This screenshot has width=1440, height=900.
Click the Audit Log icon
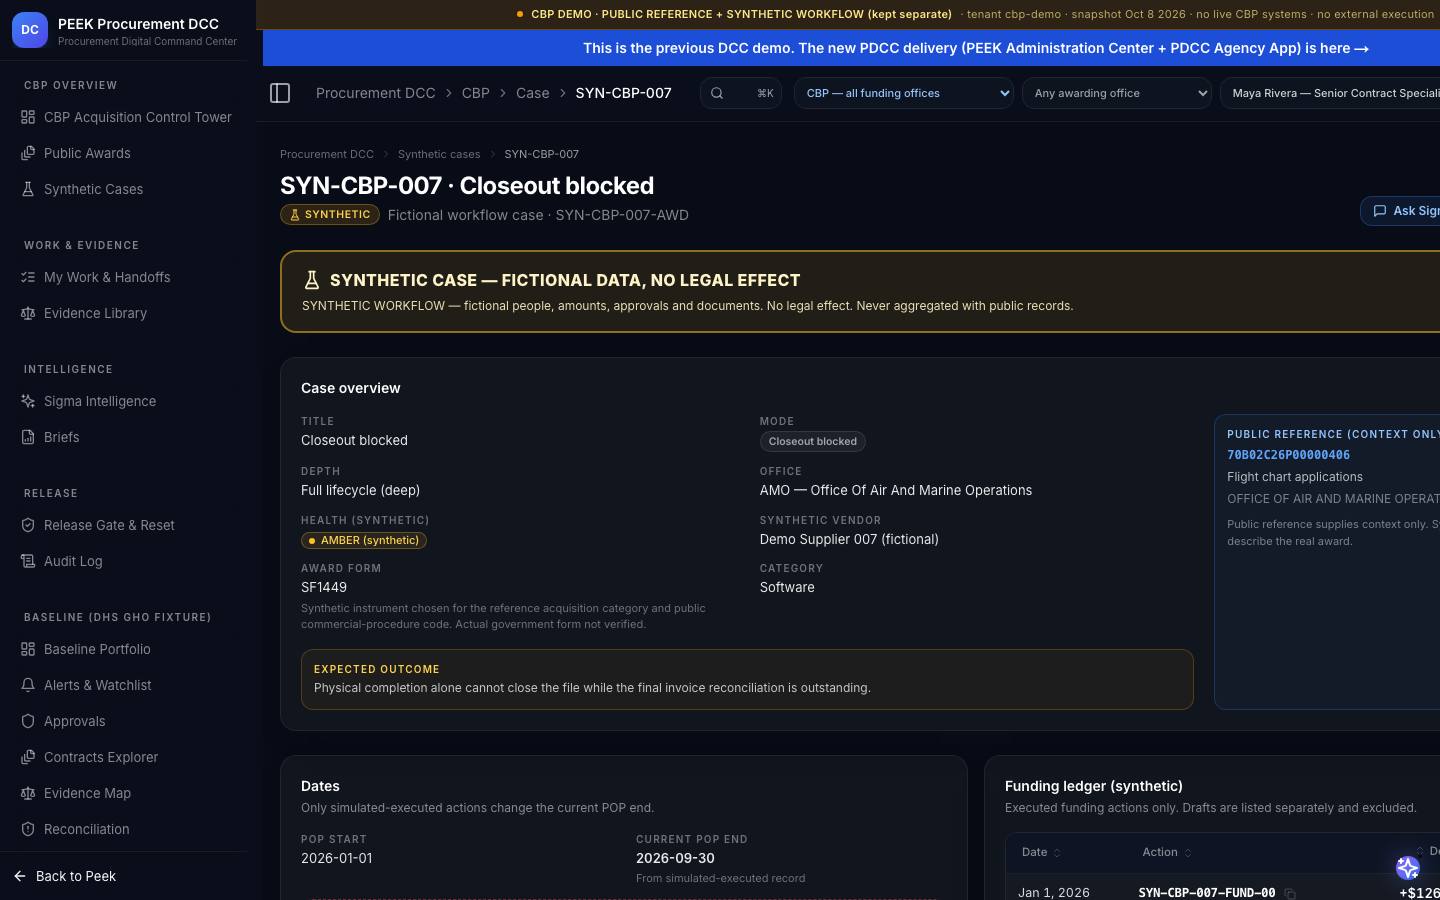point(28,561)
